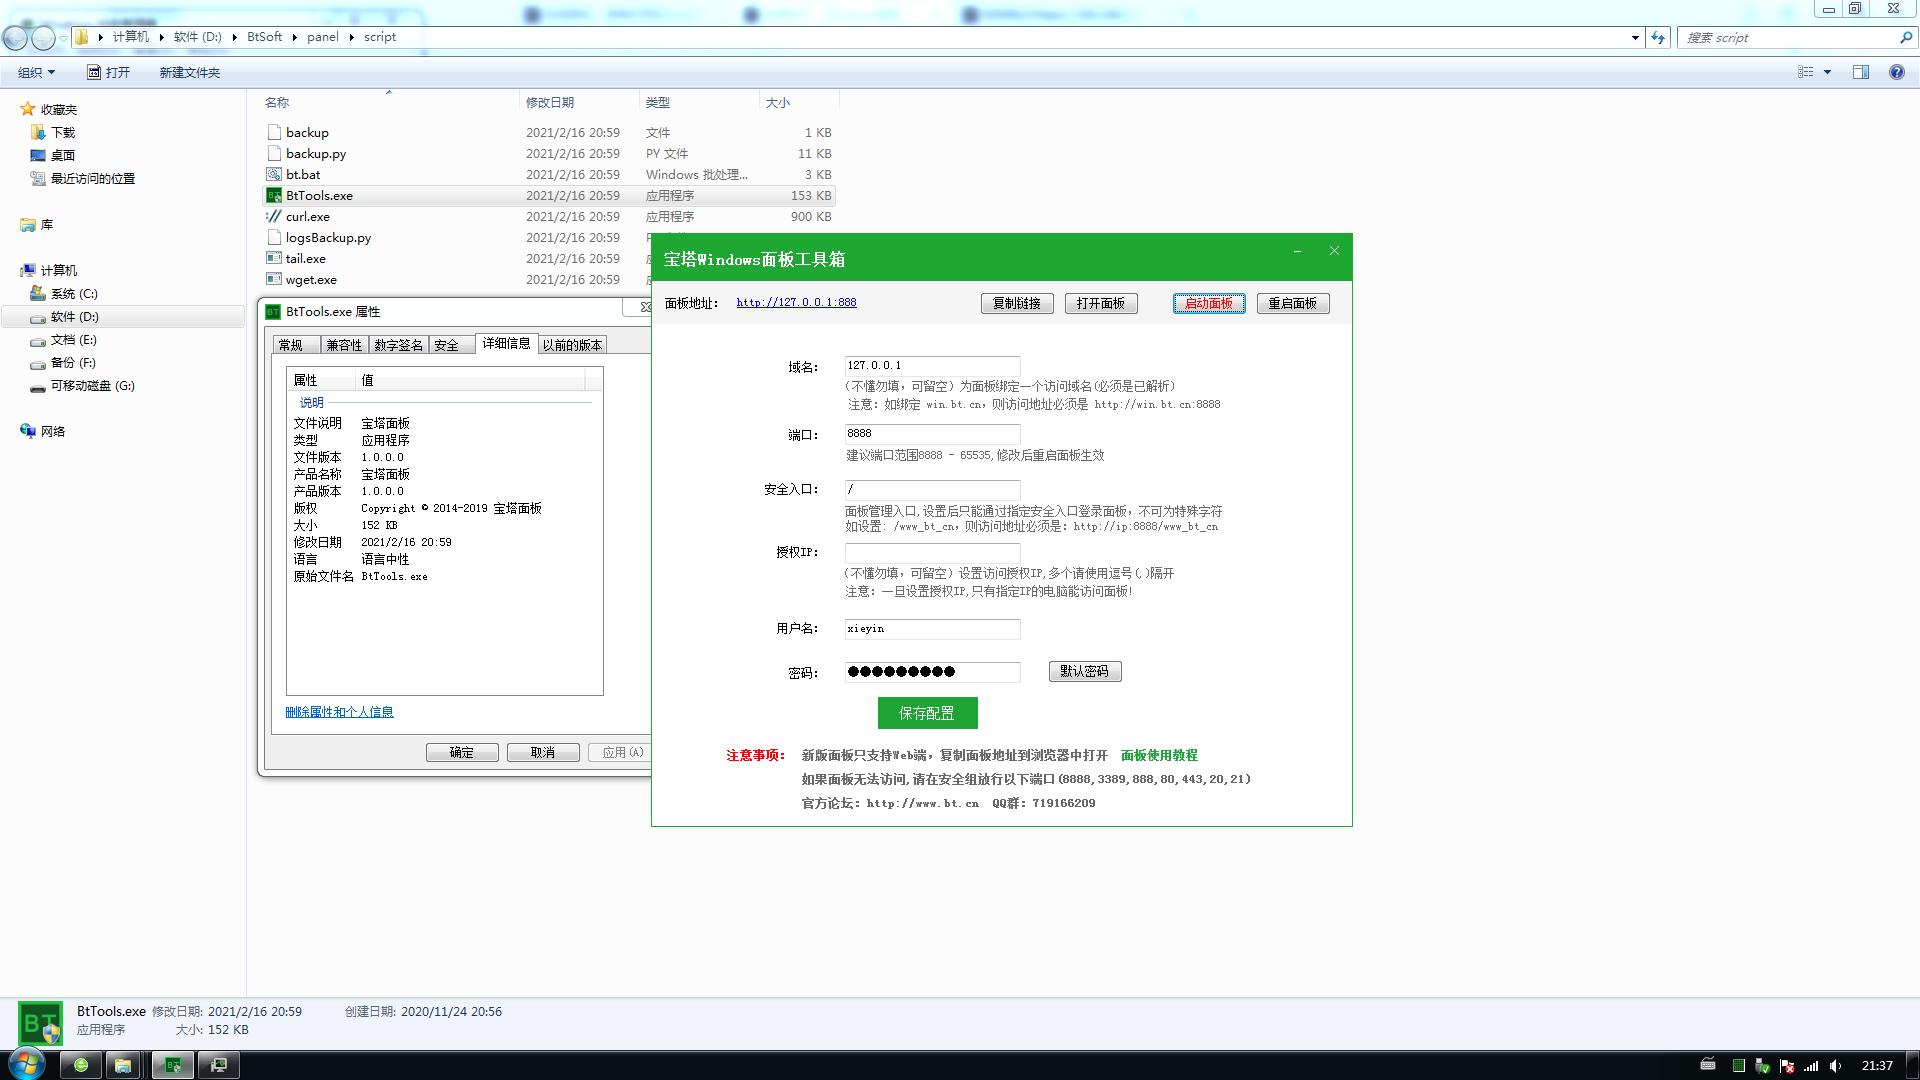The height and width of the screenshot is (1080, 1920).
Task: Click the Explorer back navigation button
Action: pos(15,38)
